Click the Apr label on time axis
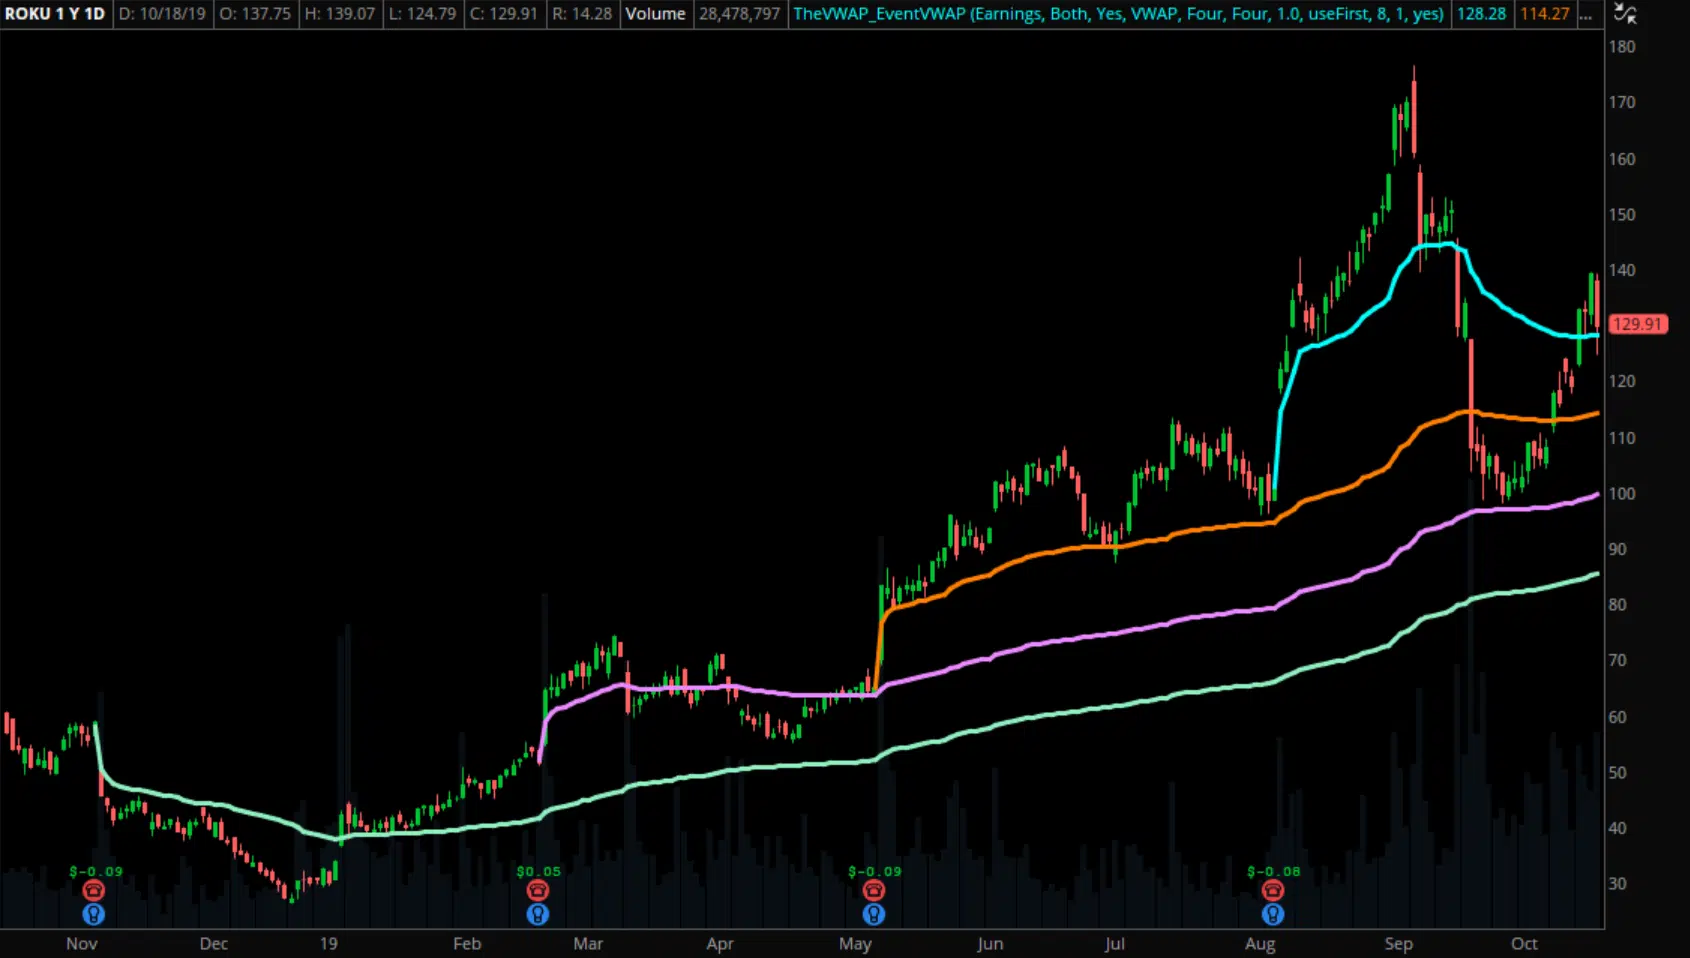 click(720, 944)
